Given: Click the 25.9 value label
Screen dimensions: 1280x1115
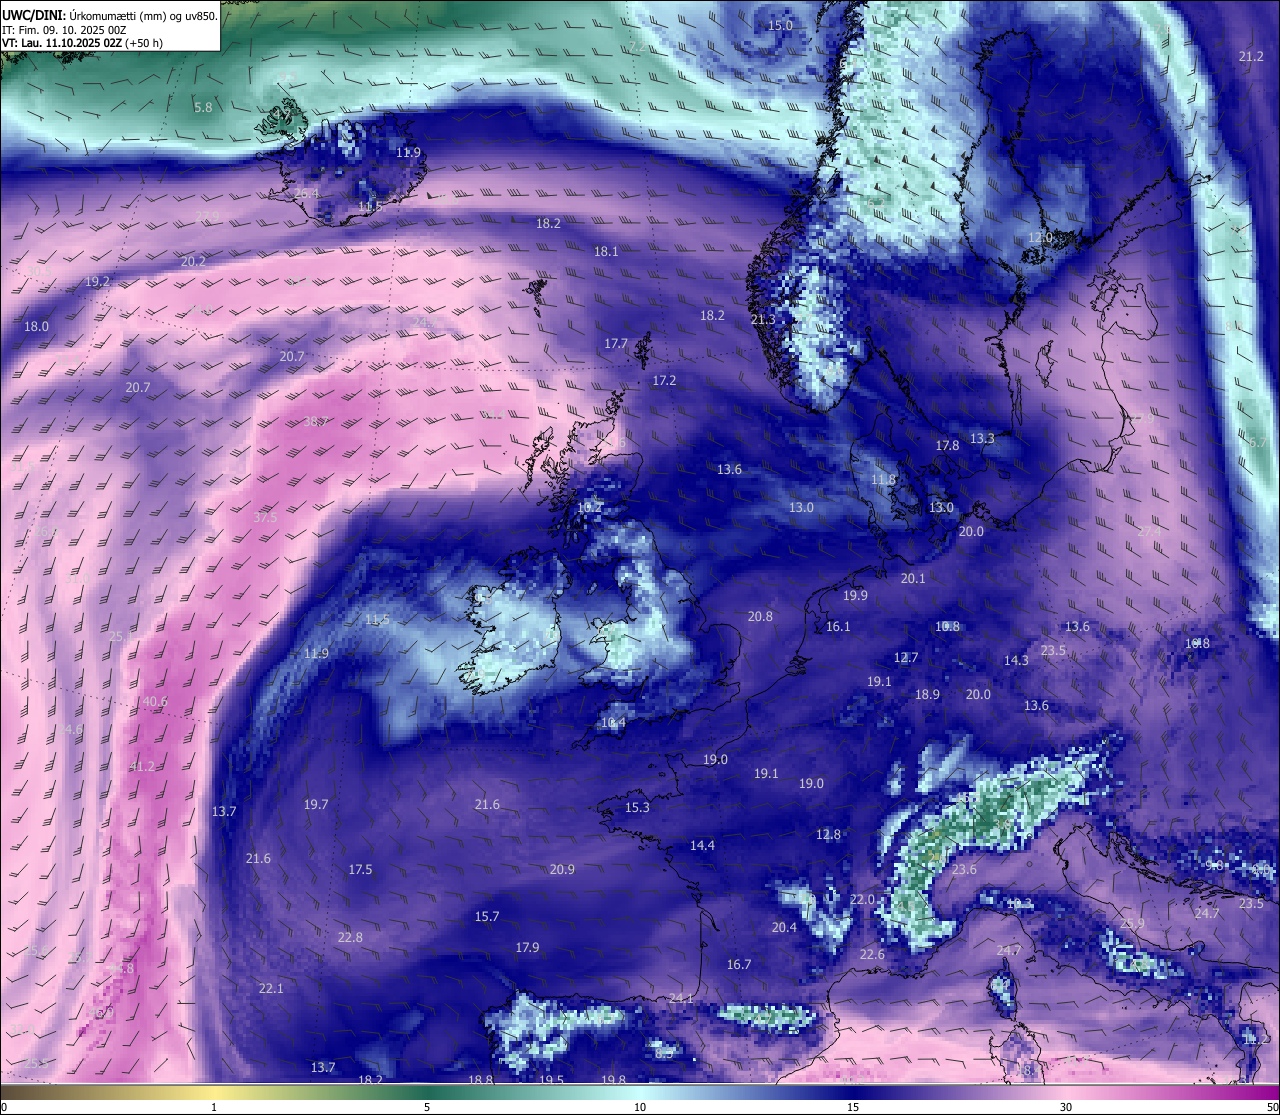Looking at the screenshot, I should click(x=1132, y=924).
